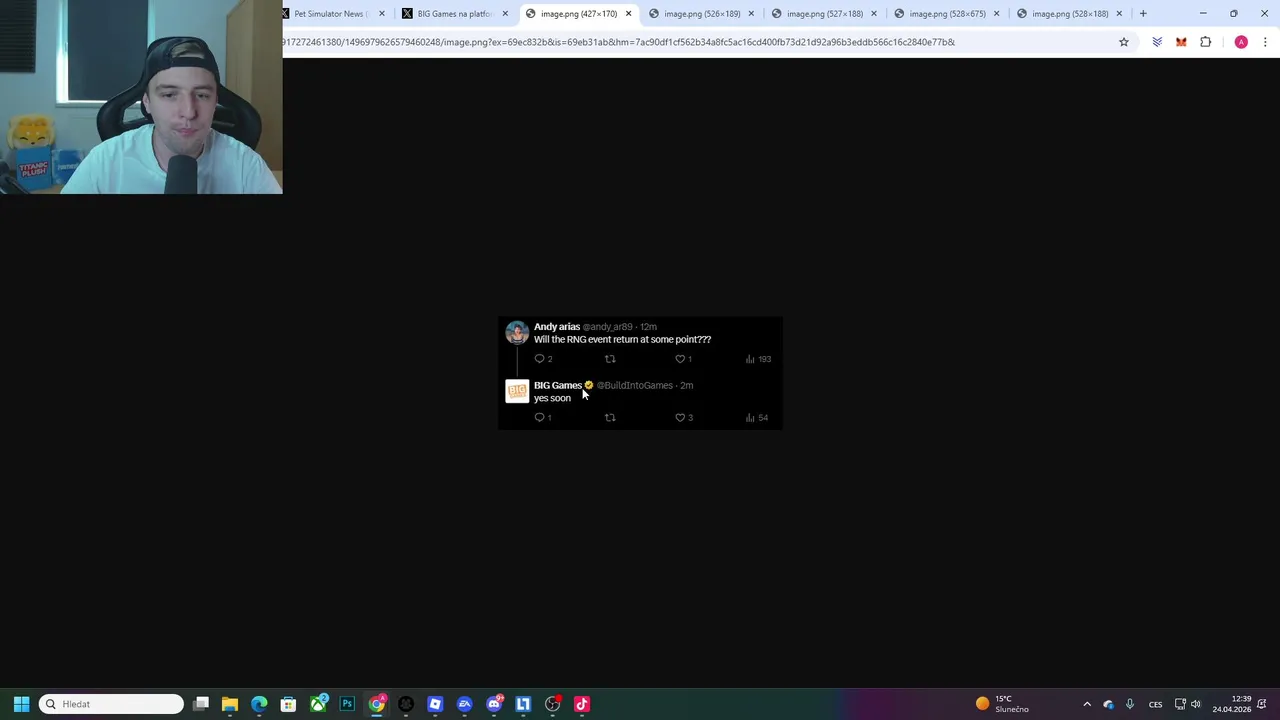Click the microphone tray icon
This screenshot has height=720, width=1280.
click(x=1130, y=704)
